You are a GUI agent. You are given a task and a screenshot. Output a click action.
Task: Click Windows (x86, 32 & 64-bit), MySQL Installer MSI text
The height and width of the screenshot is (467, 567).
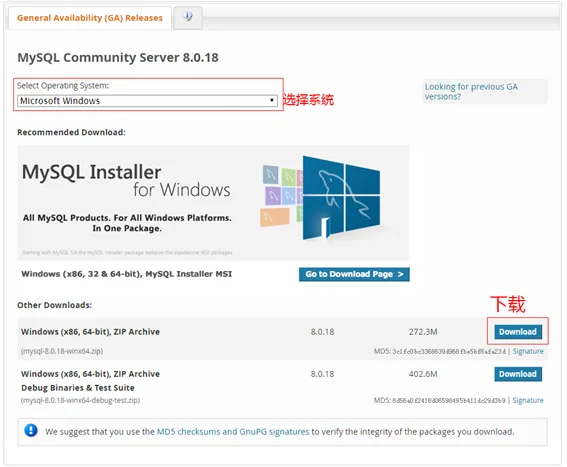[127, 274]
